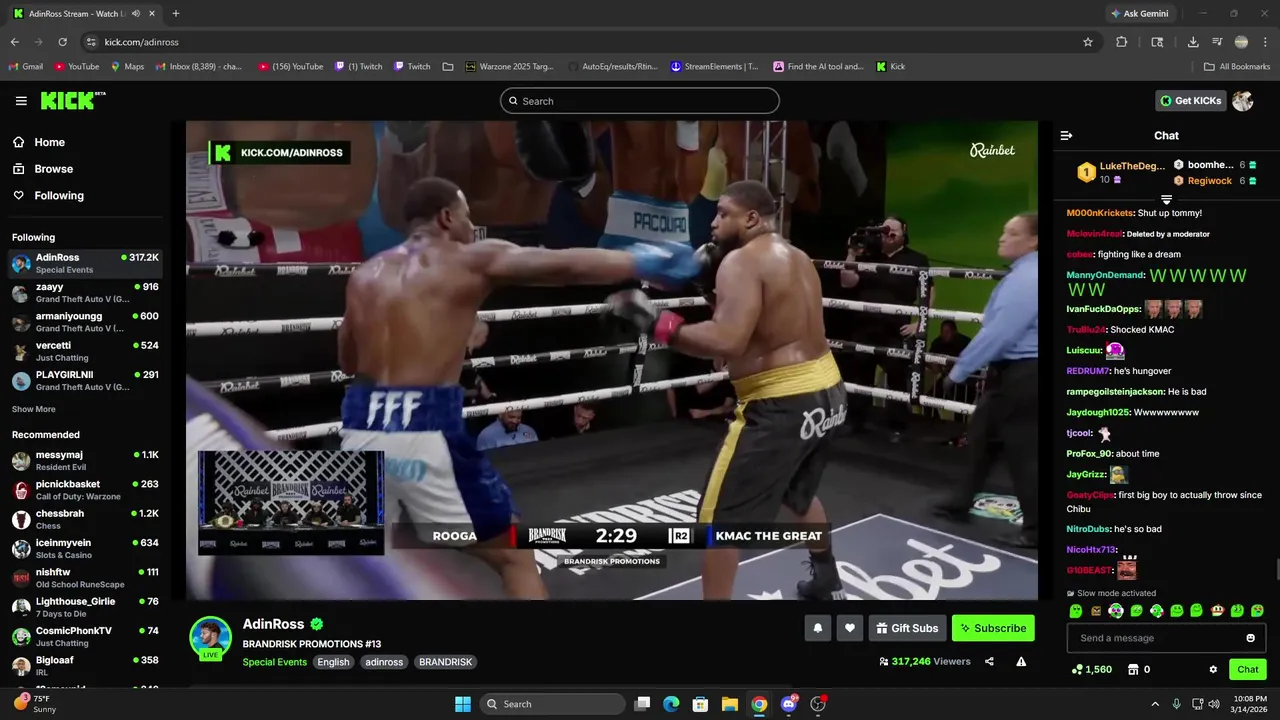Open Chrome media controls icon
This screenshot has height=720, width=1280.
1217,42
